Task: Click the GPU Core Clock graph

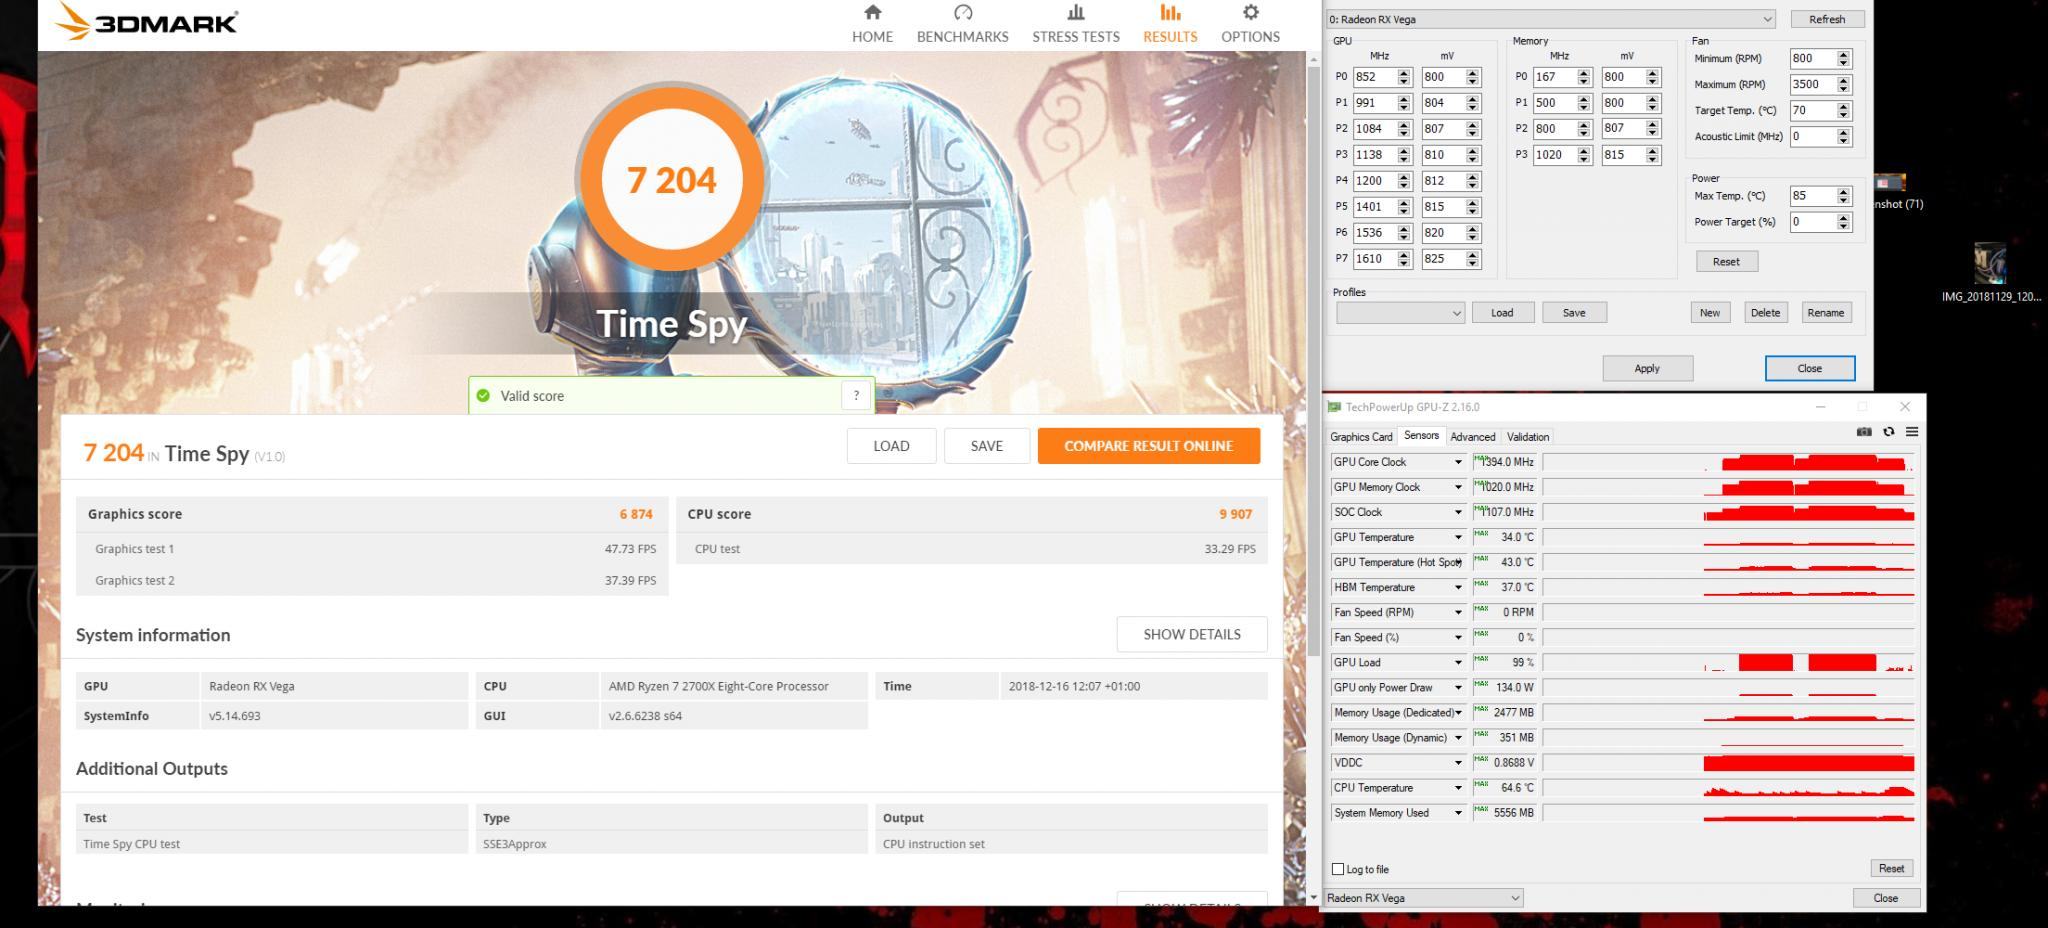Action: click(x=1729, y=462)
